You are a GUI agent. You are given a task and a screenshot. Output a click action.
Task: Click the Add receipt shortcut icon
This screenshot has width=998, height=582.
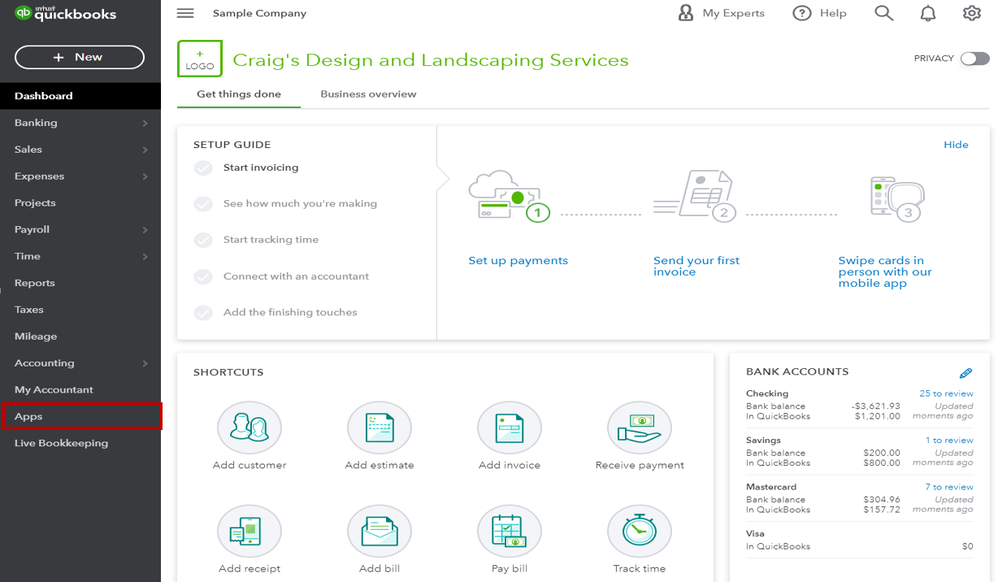(x=250, y=531)
